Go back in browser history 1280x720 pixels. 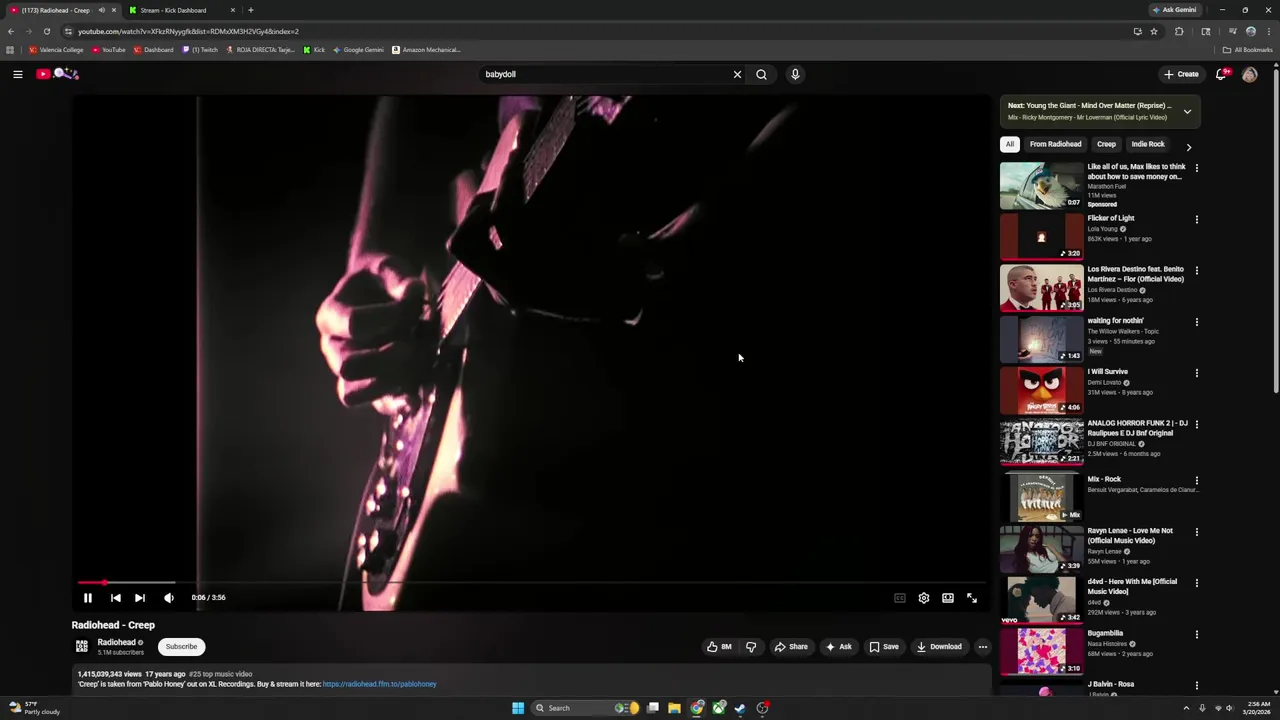(11, 31)
